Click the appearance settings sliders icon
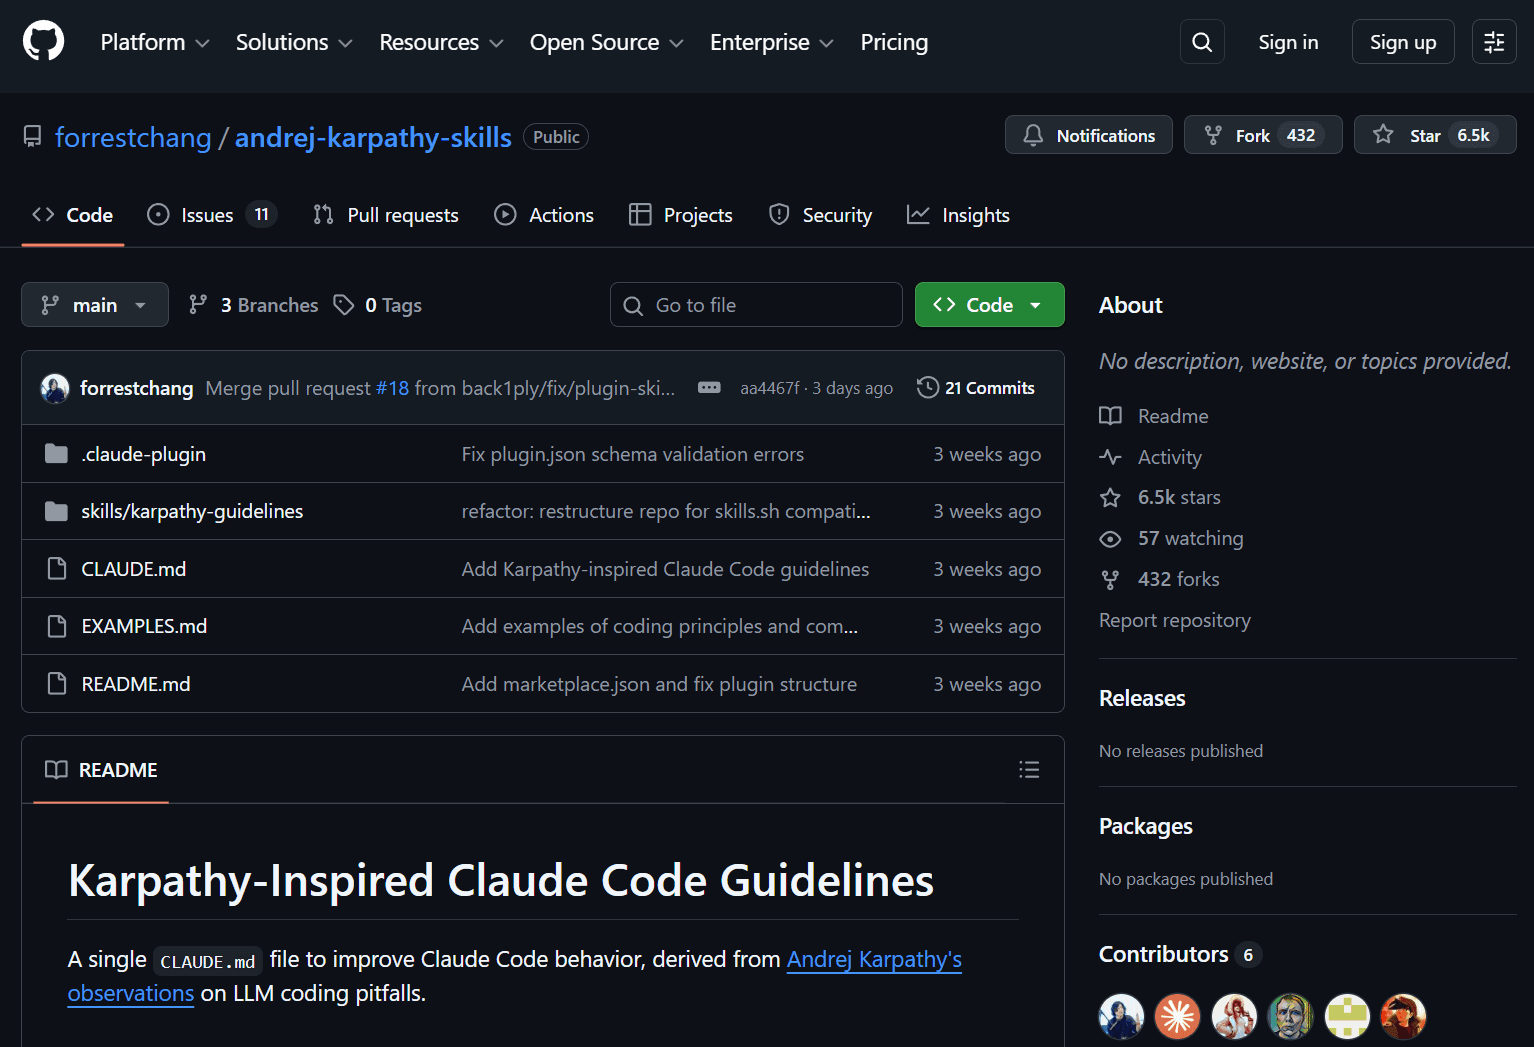The image size is (1534, 1047). (1494, 42)
